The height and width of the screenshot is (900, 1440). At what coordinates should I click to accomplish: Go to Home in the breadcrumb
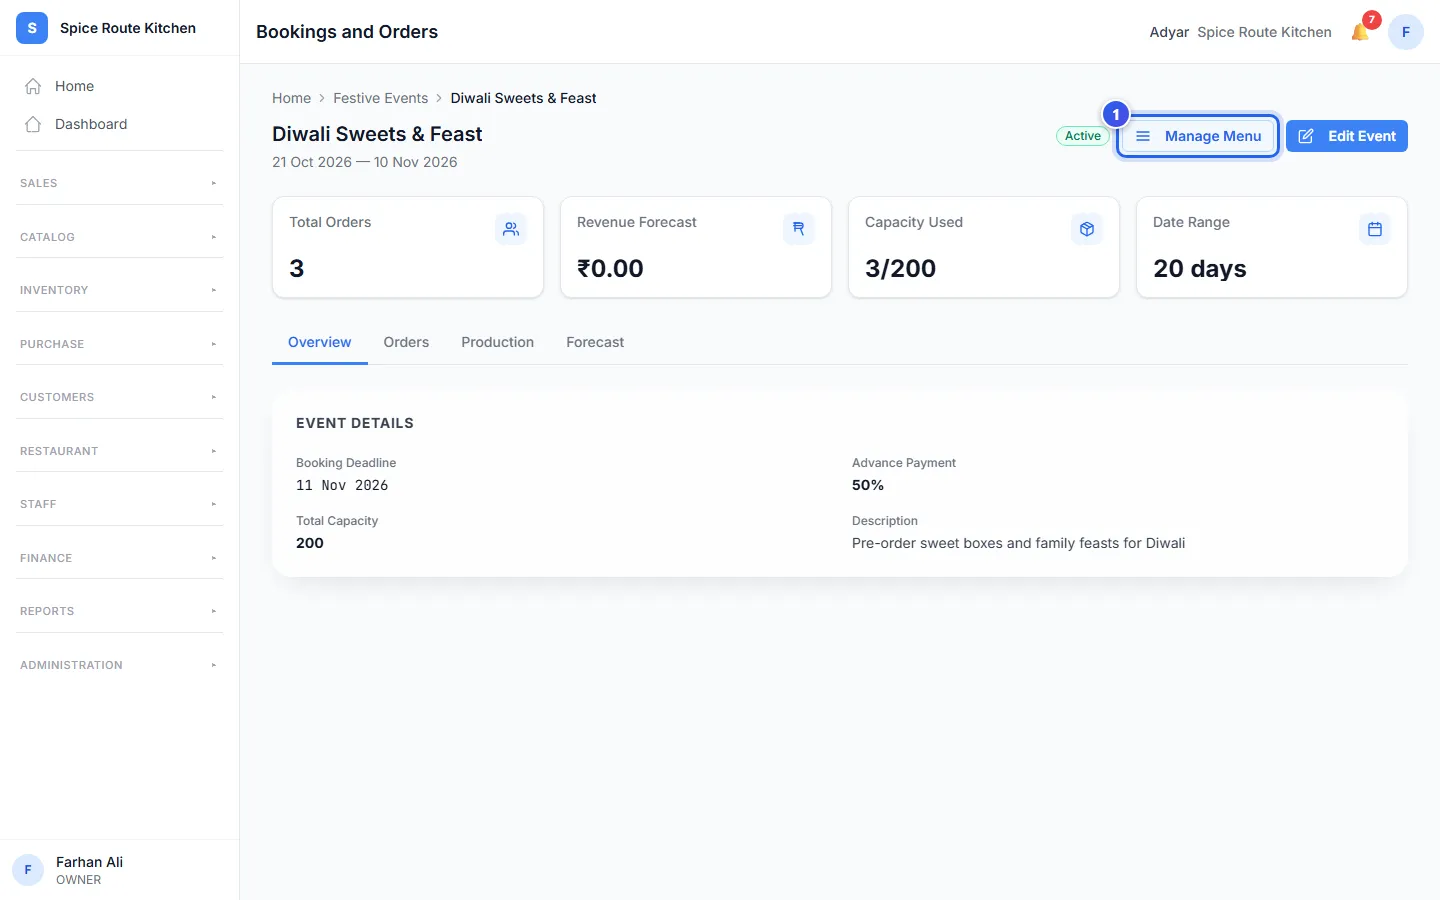tap(291, 98)
